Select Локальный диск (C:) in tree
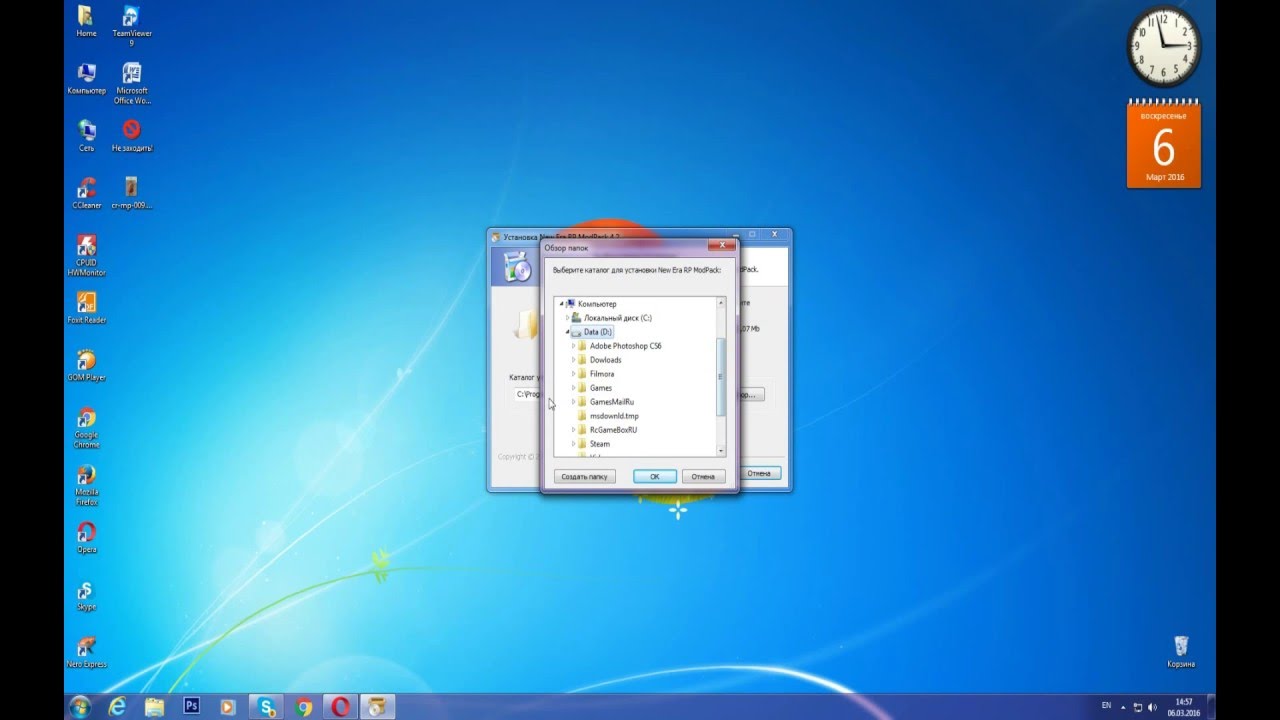Image resolution: width=1280 pixels, height=720 pixels. (611, 317)
